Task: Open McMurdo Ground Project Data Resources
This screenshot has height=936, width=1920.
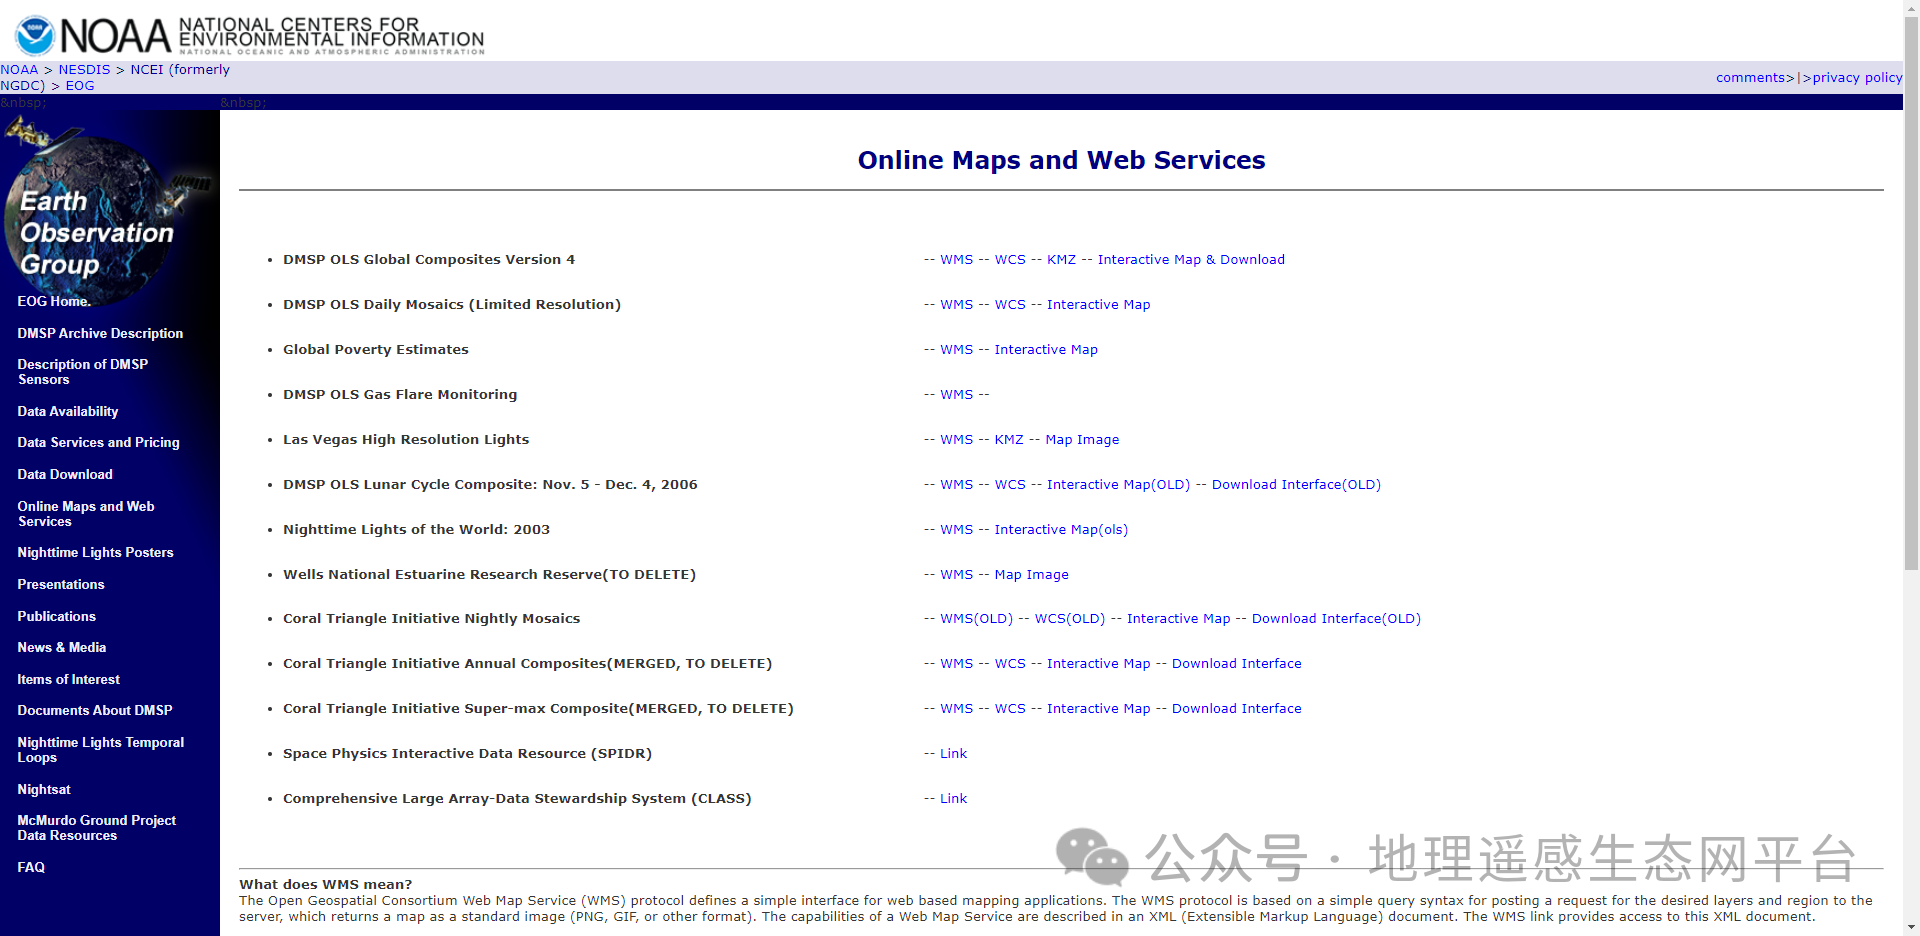Action: click(96, 828)
